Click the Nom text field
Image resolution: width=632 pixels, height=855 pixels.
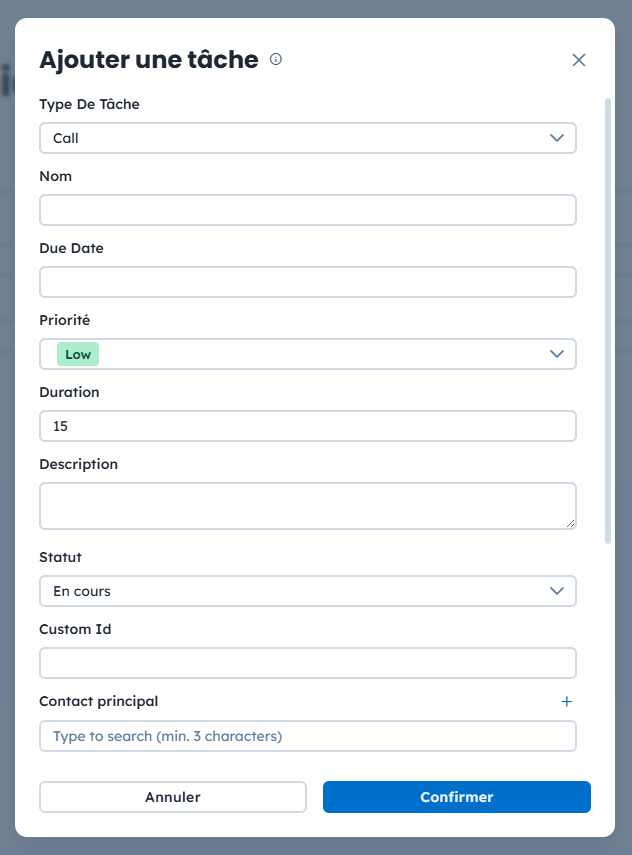click(x=307, y=210)
